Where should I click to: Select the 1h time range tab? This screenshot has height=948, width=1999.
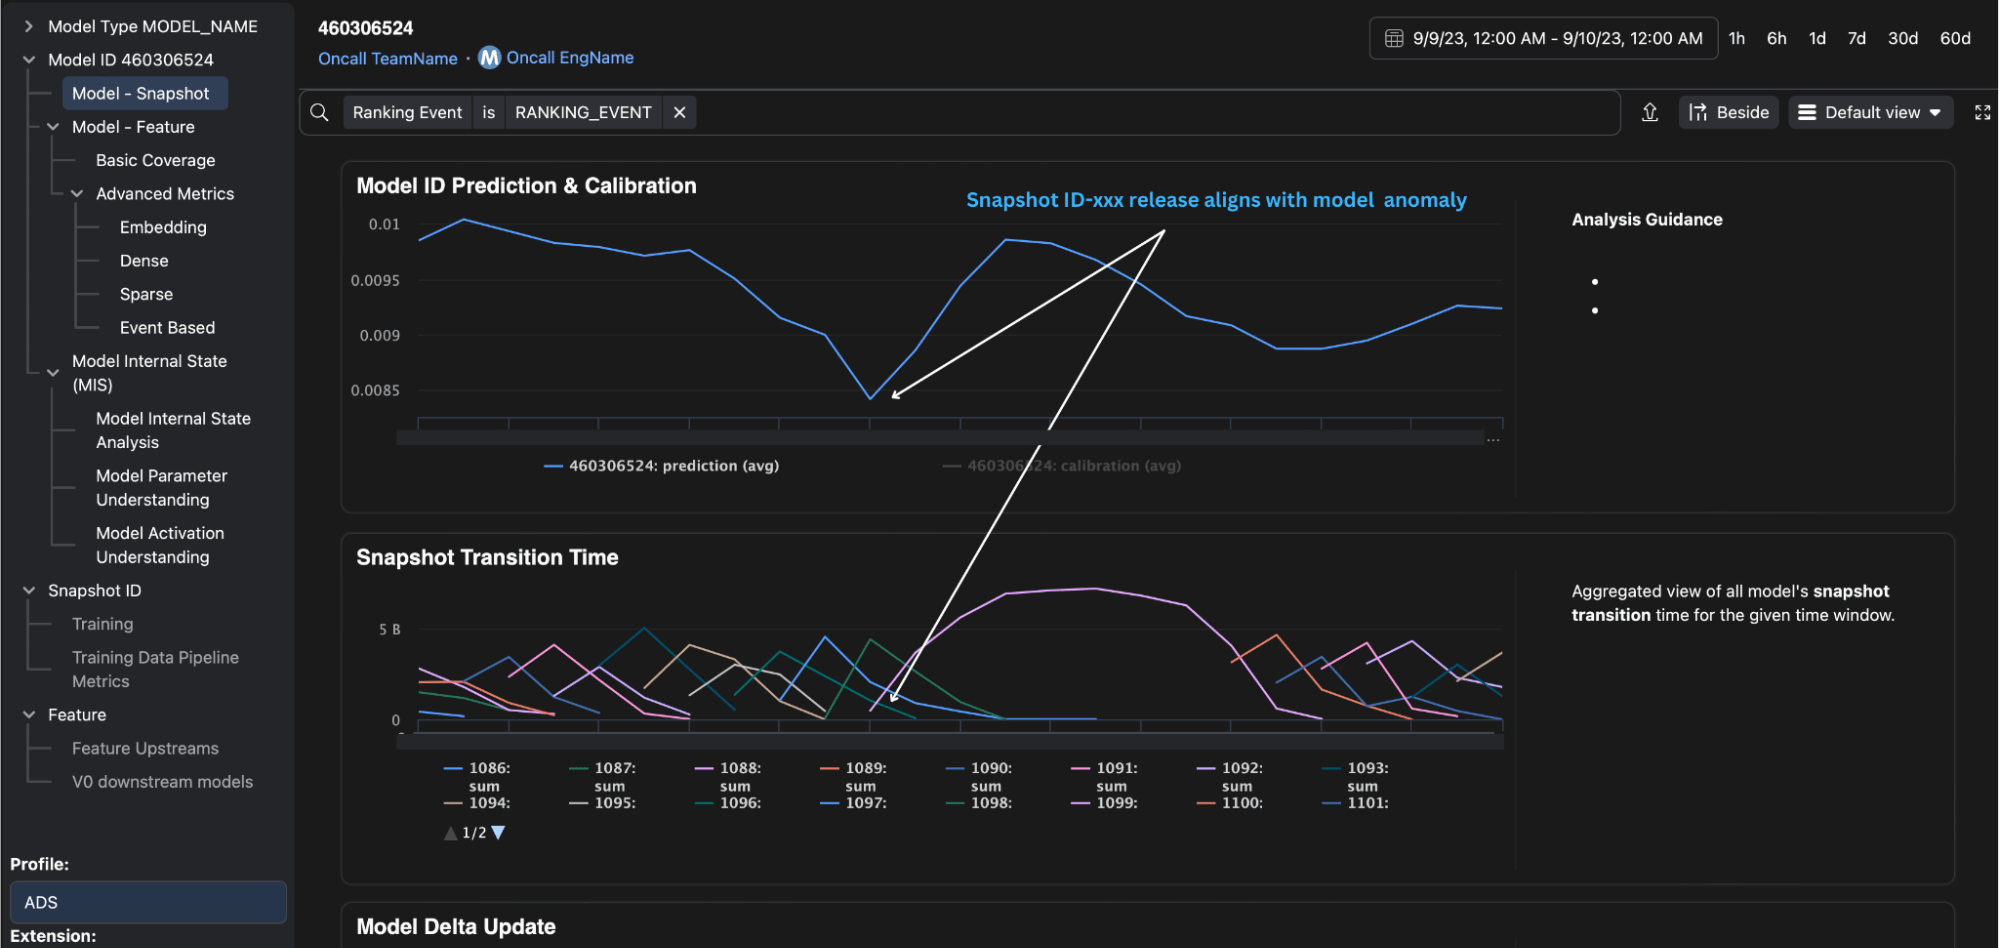coord(1737,38)
